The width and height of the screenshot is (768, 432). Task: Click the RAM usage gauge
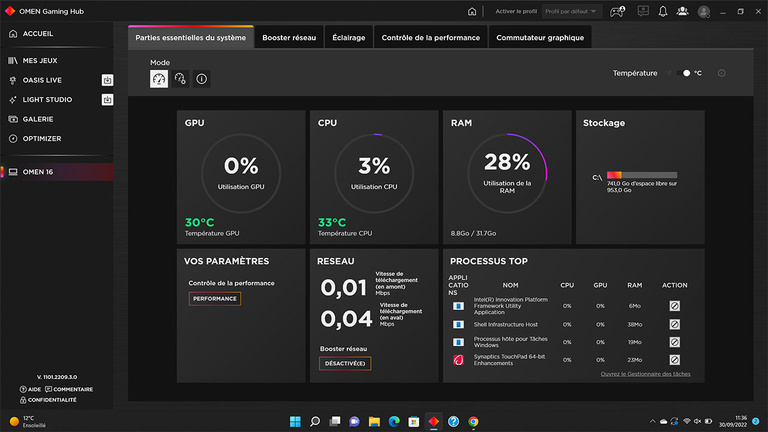[x=507, y=173]
